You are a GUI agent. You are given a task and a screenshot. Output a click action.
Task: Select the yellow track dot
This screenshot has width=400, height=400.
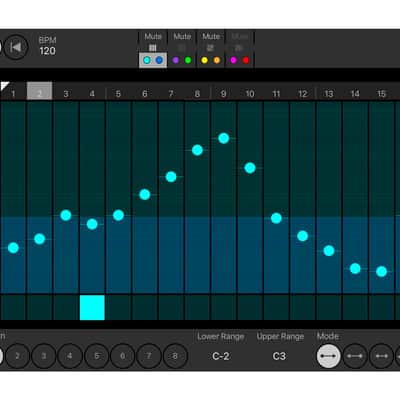[x=204, y=60]
